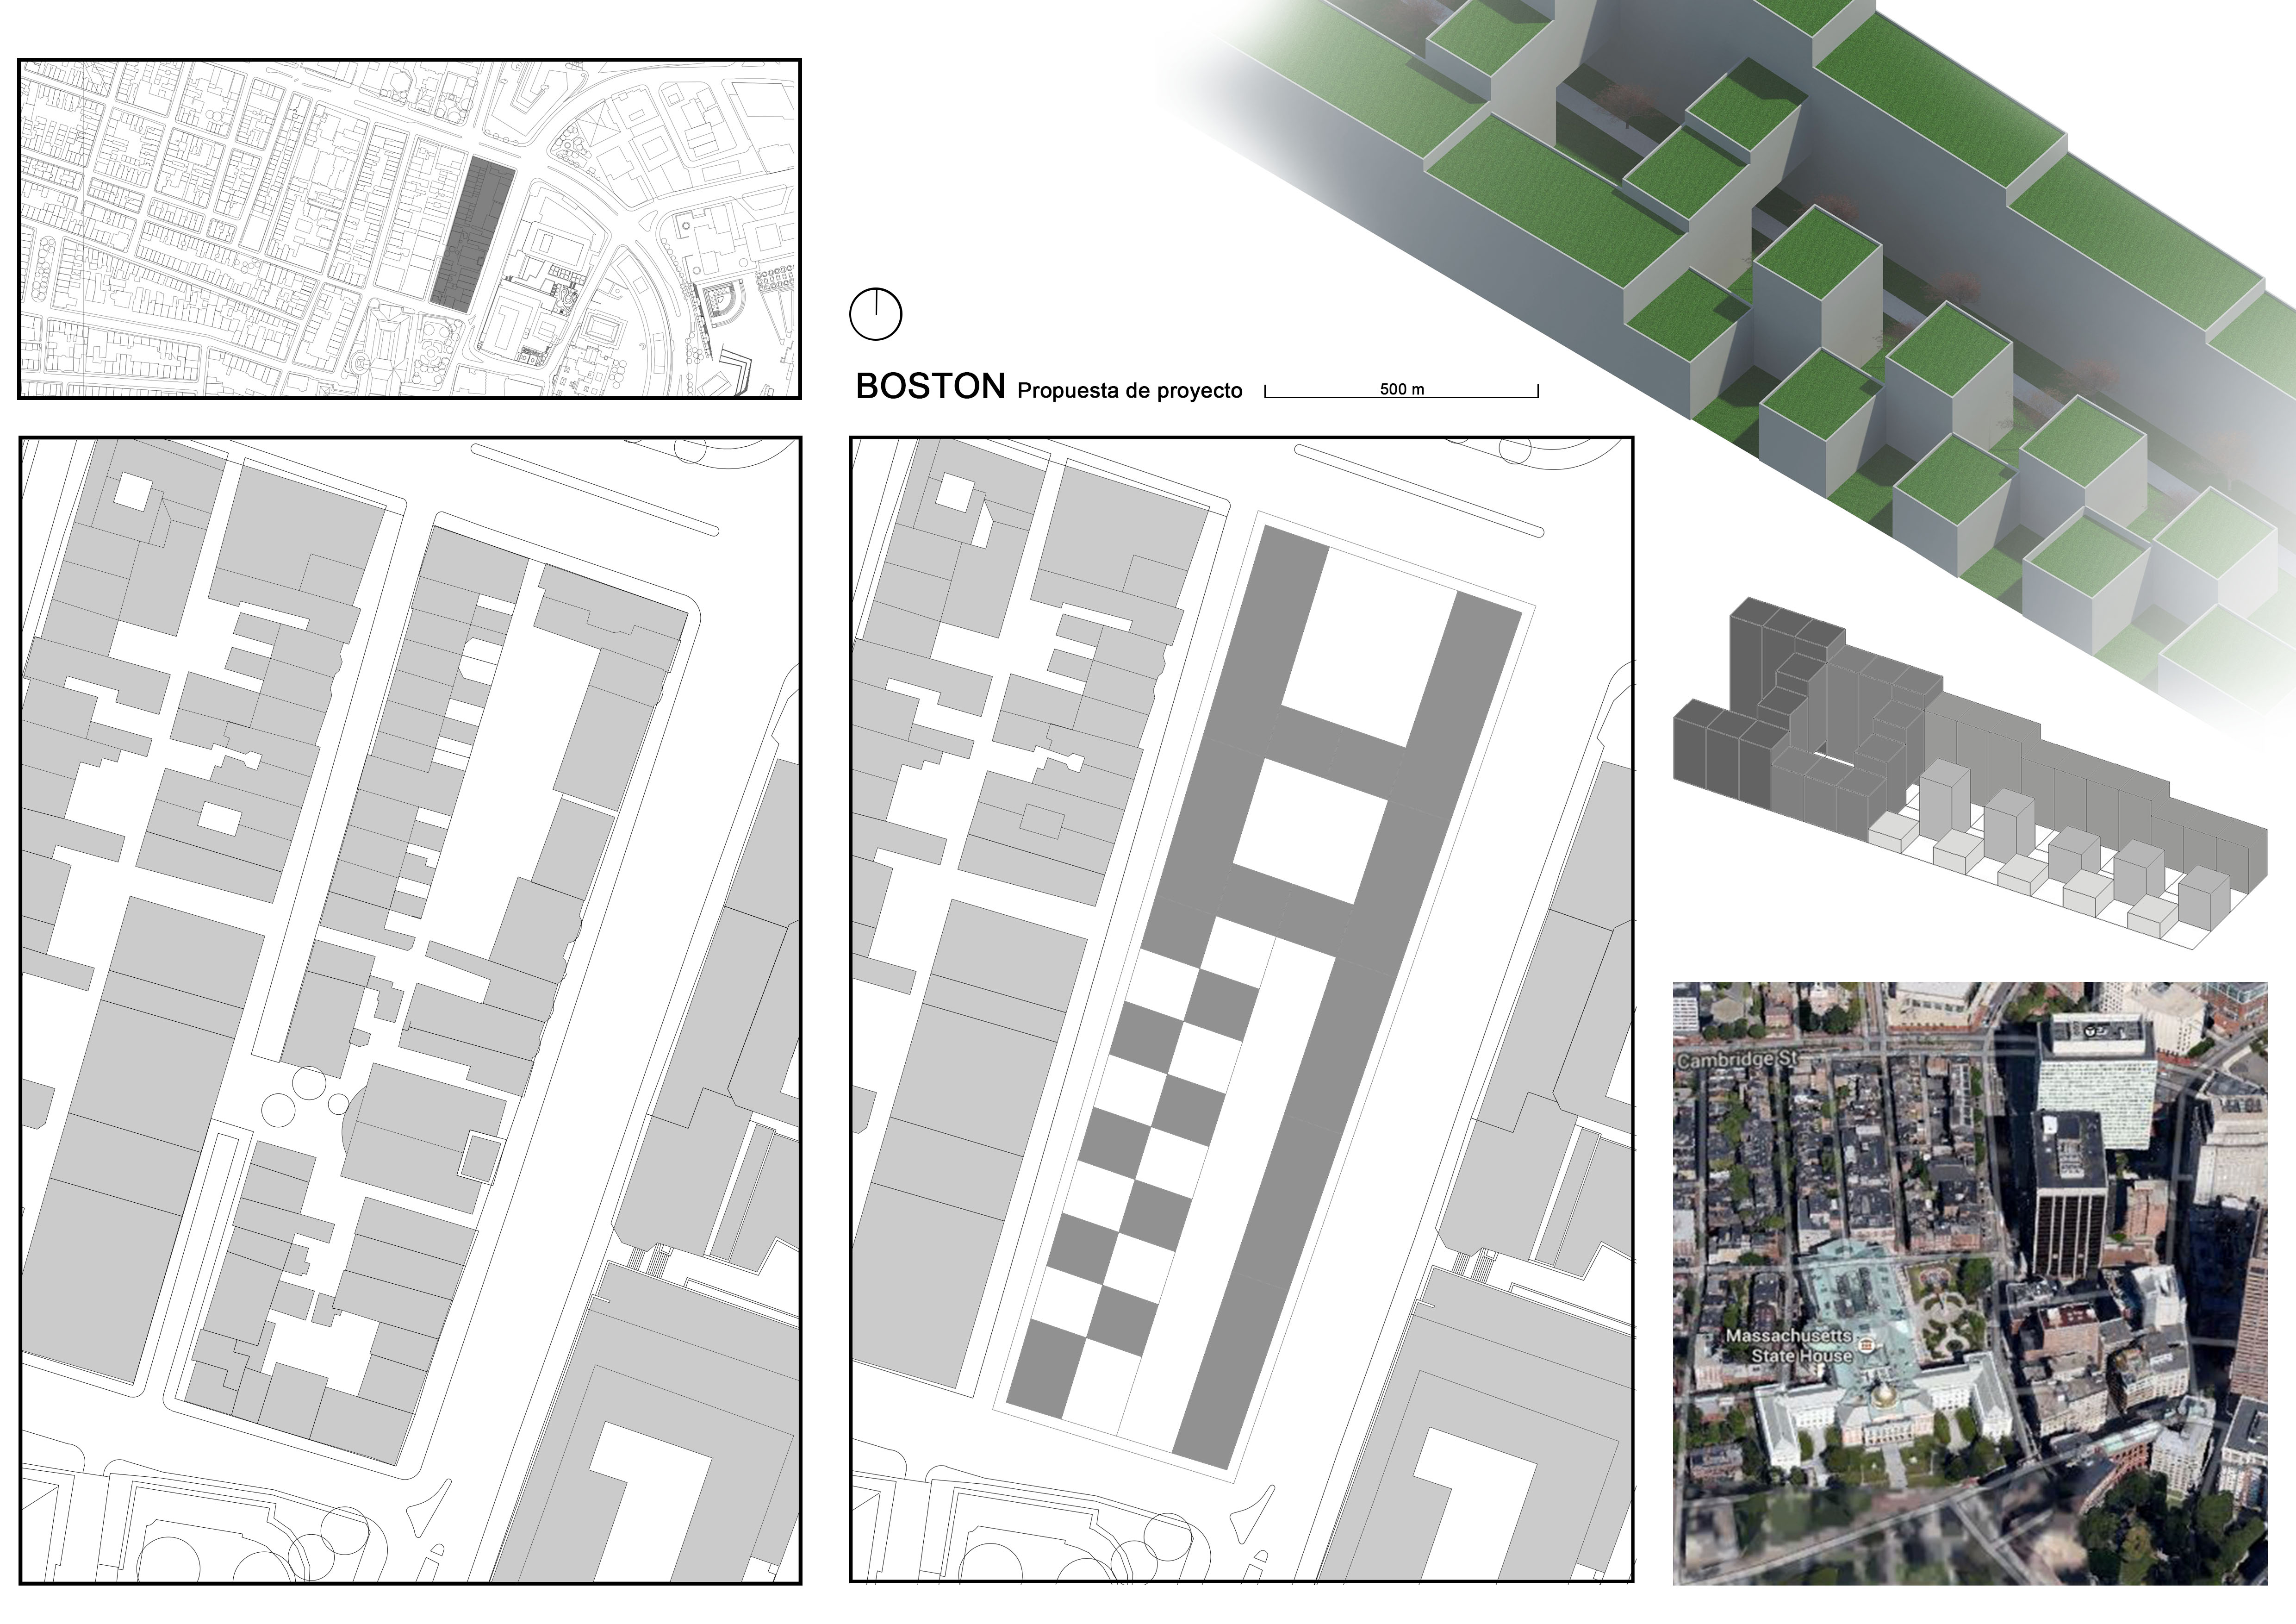Click the 'Propuesta de proyecto' subtitle
The height and width of the screenshot is (1624, 2296).
1130,391
